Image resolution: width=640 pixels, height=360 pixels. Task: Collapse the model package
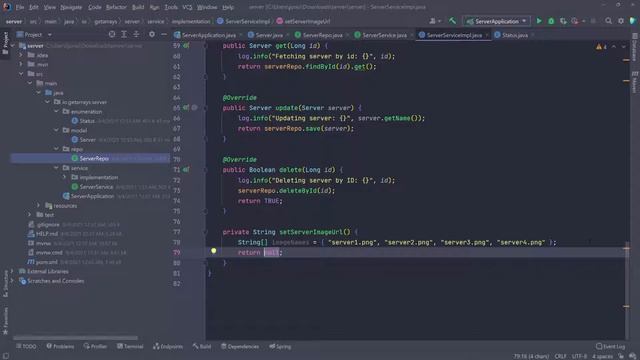click(x=56, y=130)
